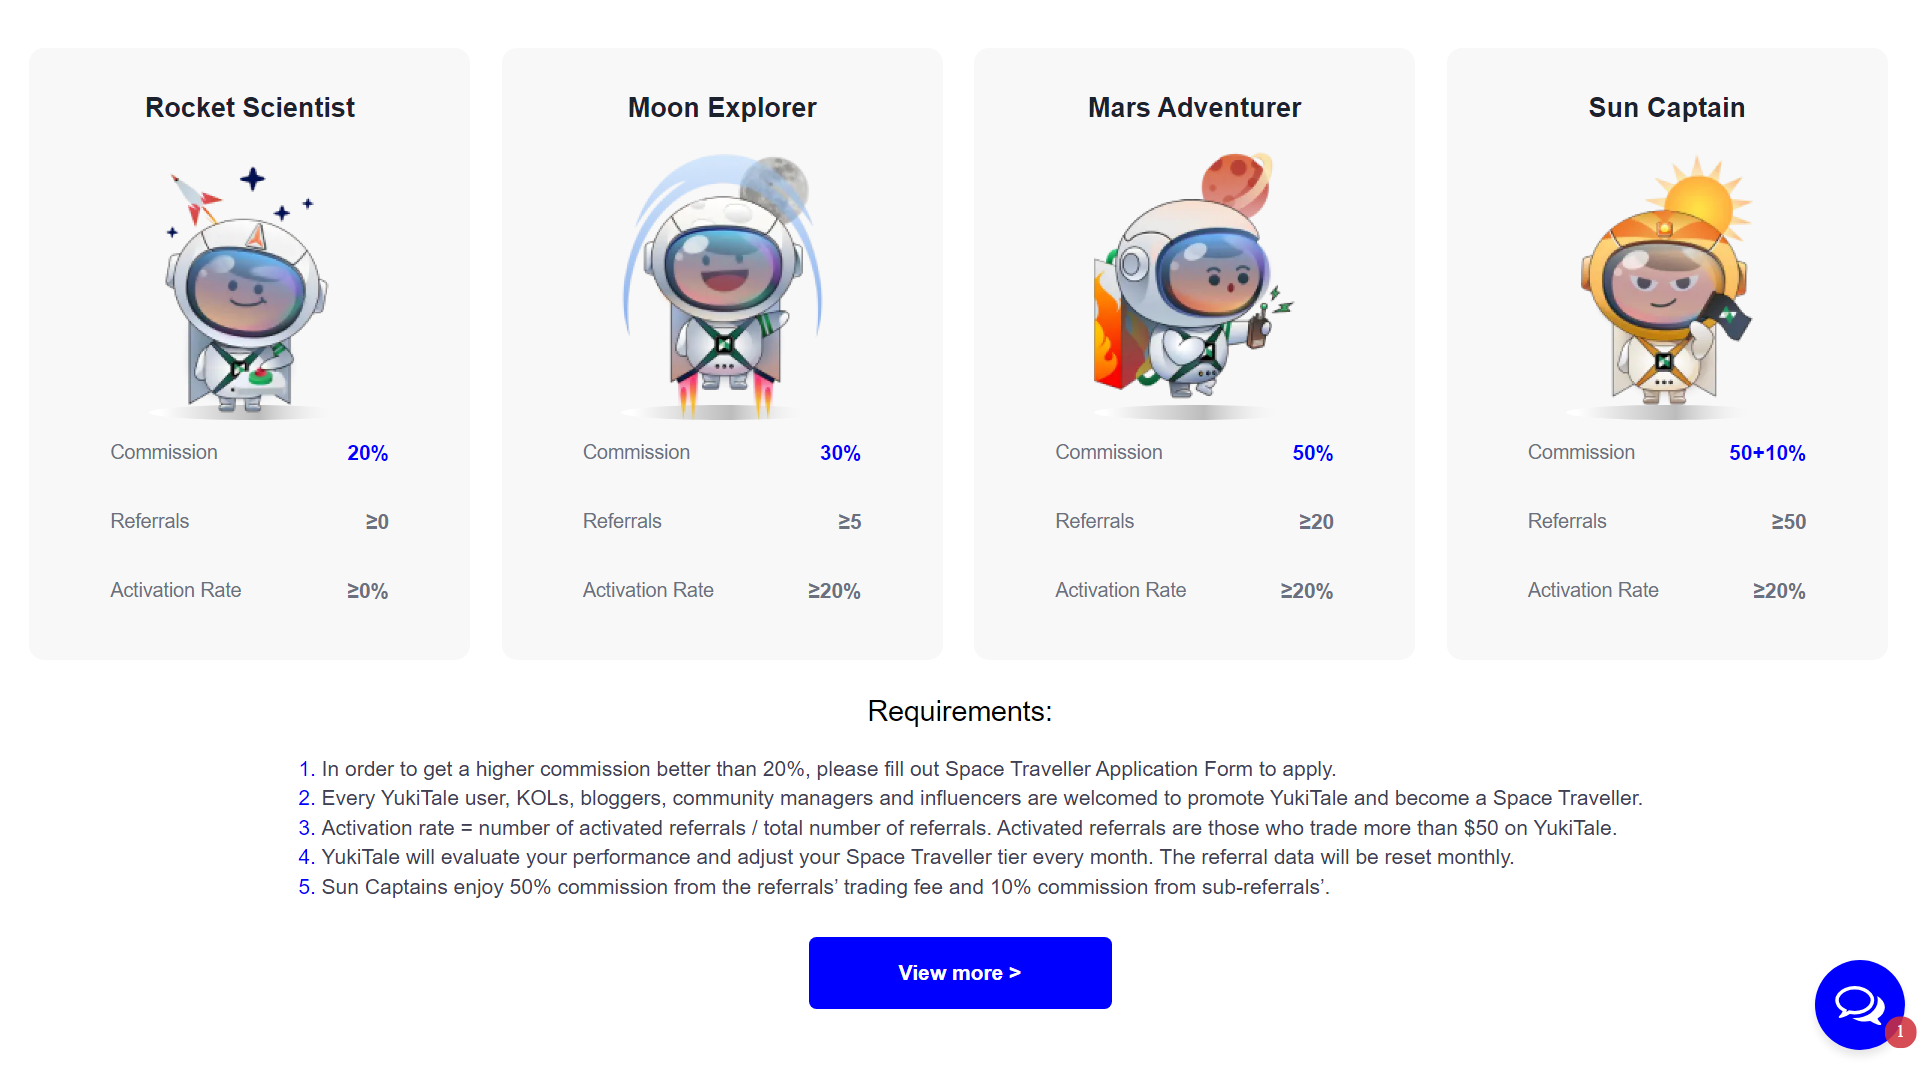Viewport: 1919px width, 1079px height.
Task: Click Moon Explorer Activation Rate ≥20%
Action: (834, 591)
